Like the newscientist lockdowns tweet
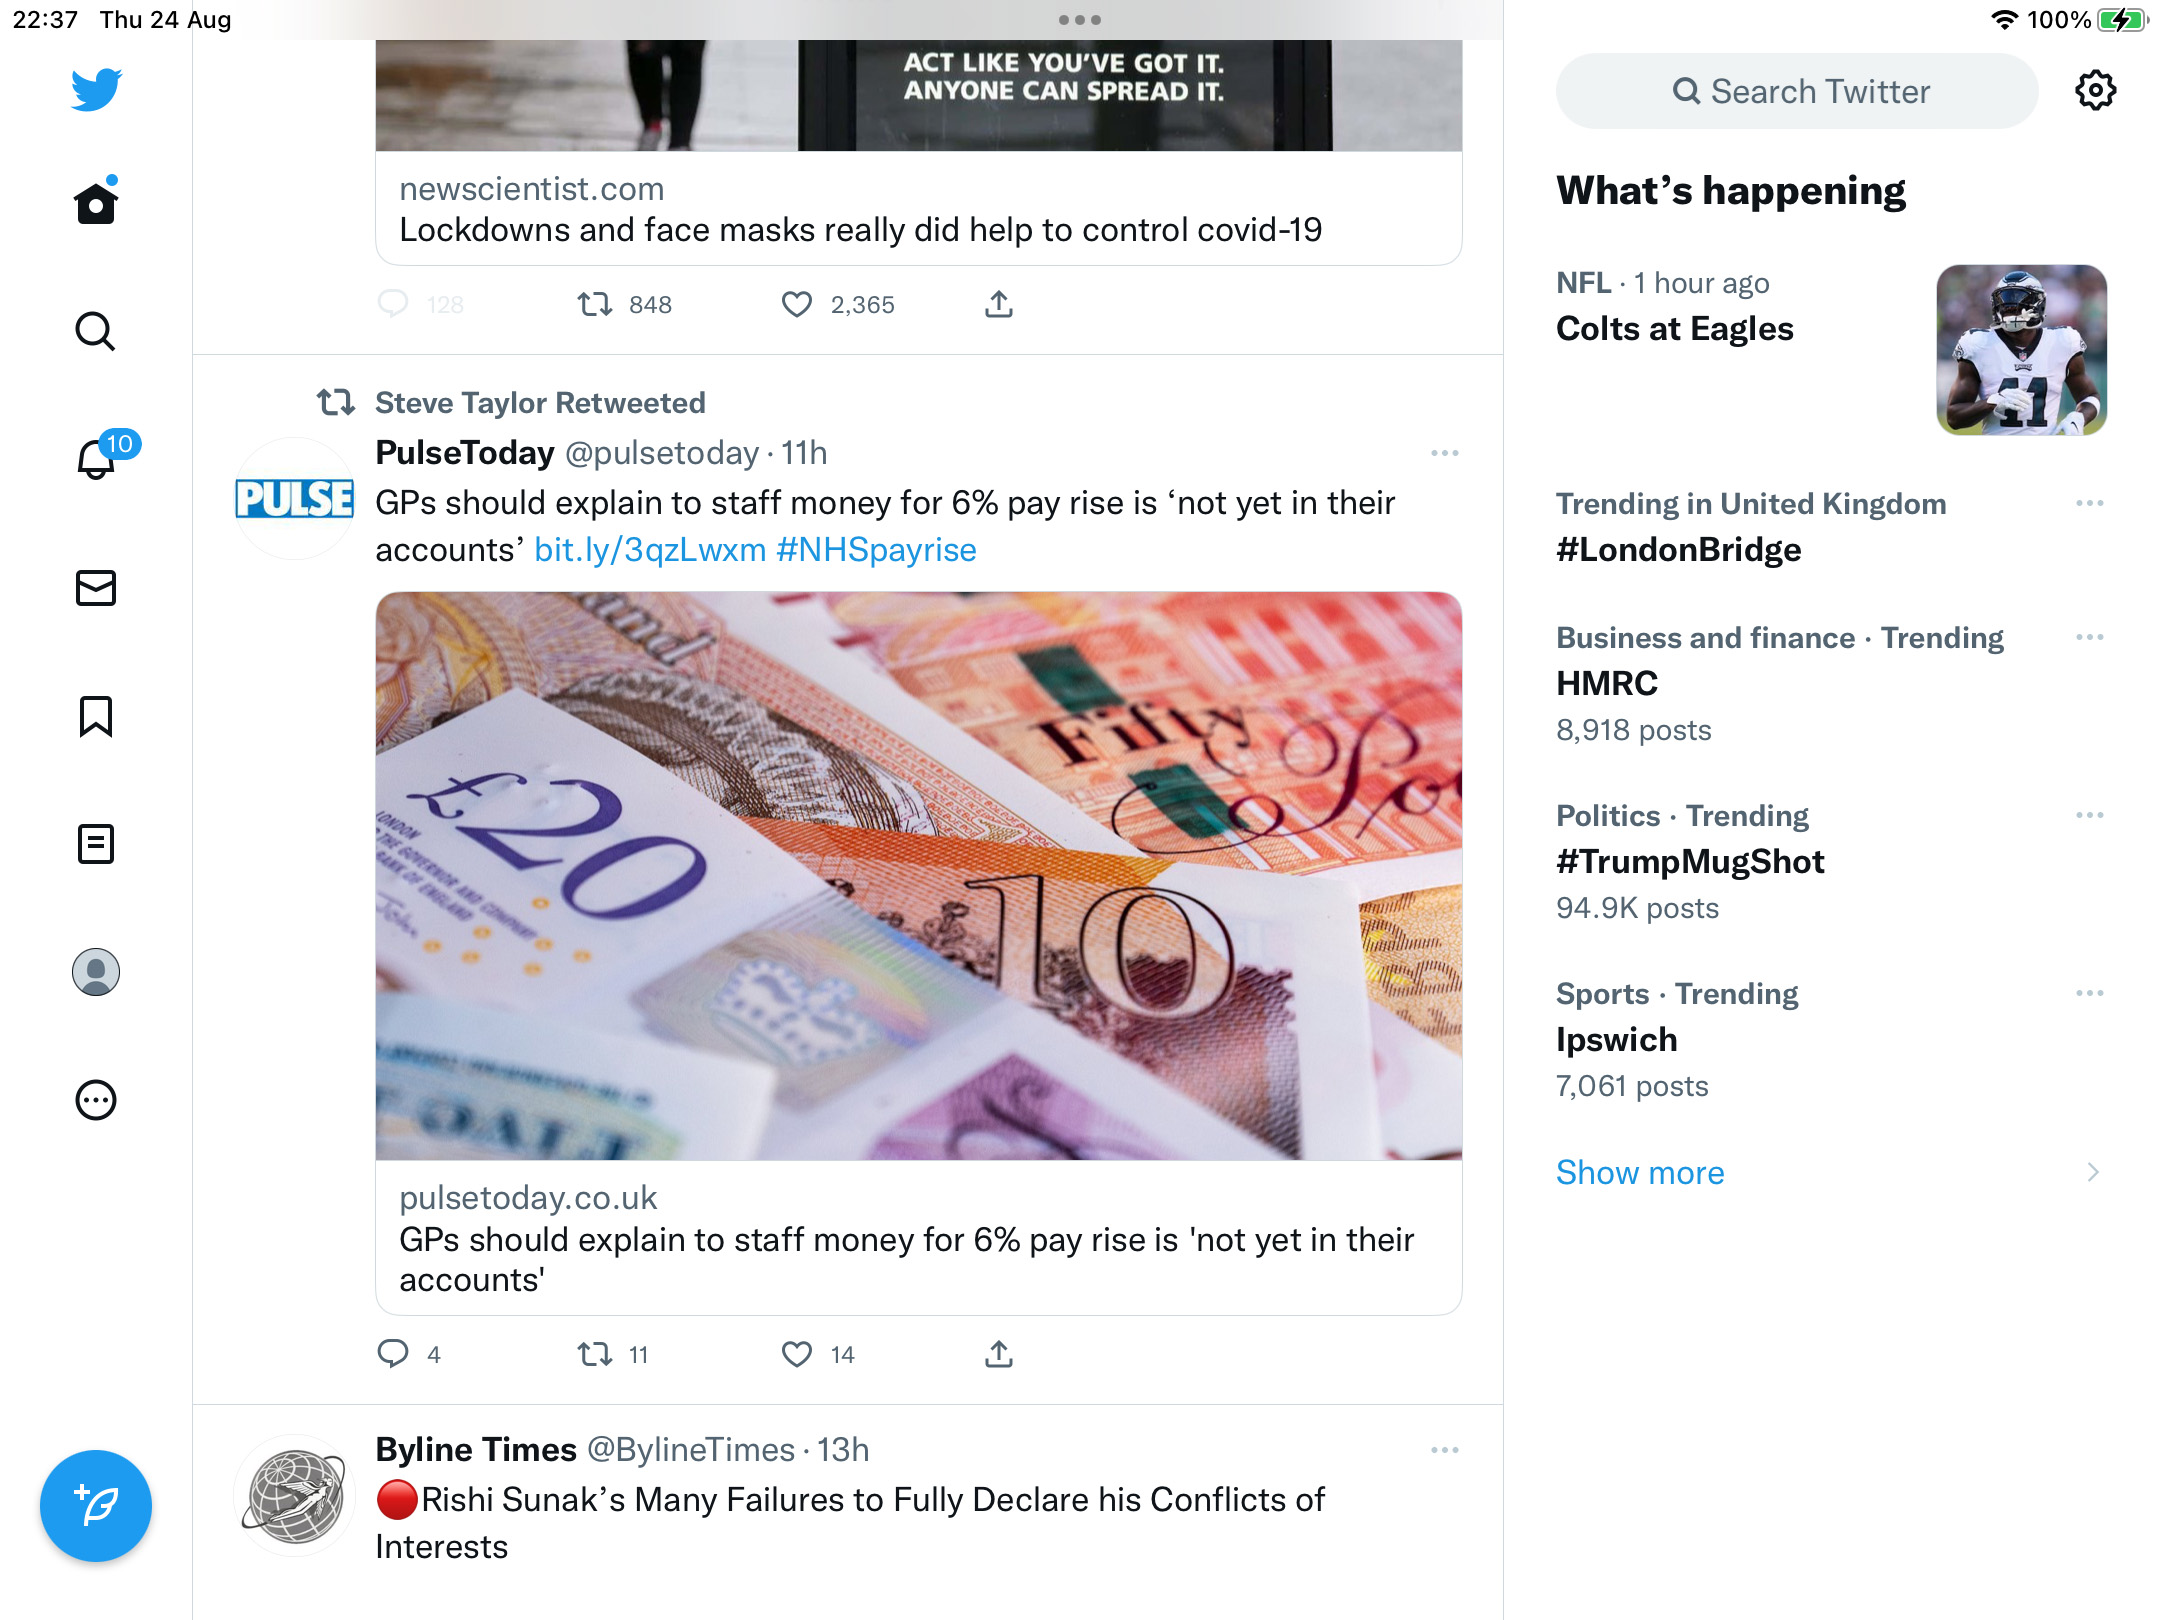This screenshot has width=2160, height=1620. (797, 304)
